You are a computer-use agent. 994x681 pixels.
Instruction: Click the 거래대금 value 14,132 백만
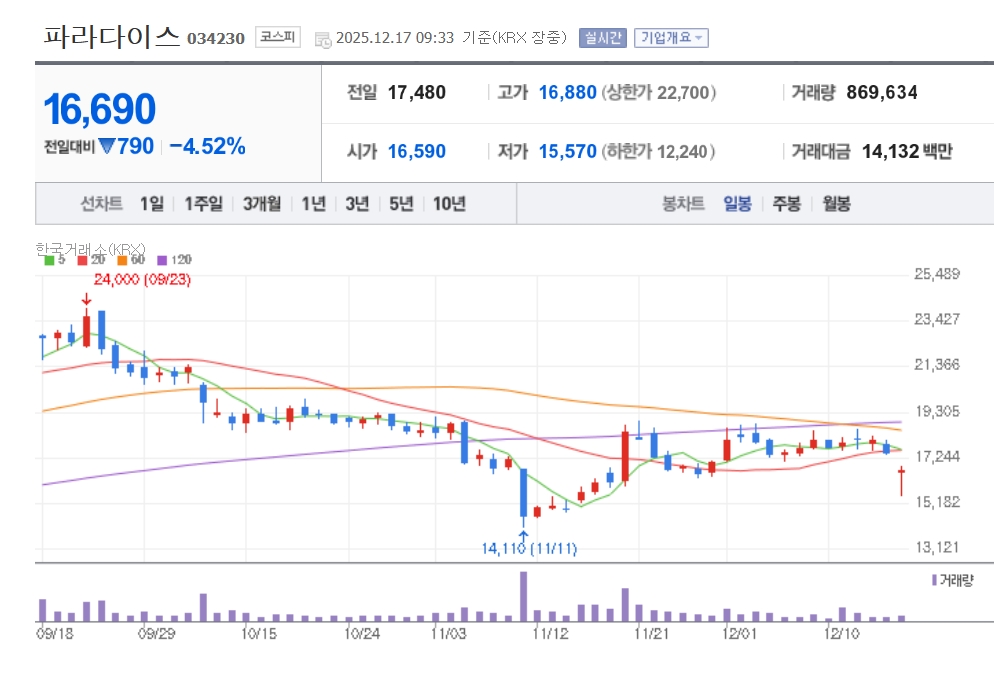tap(907, 152)
